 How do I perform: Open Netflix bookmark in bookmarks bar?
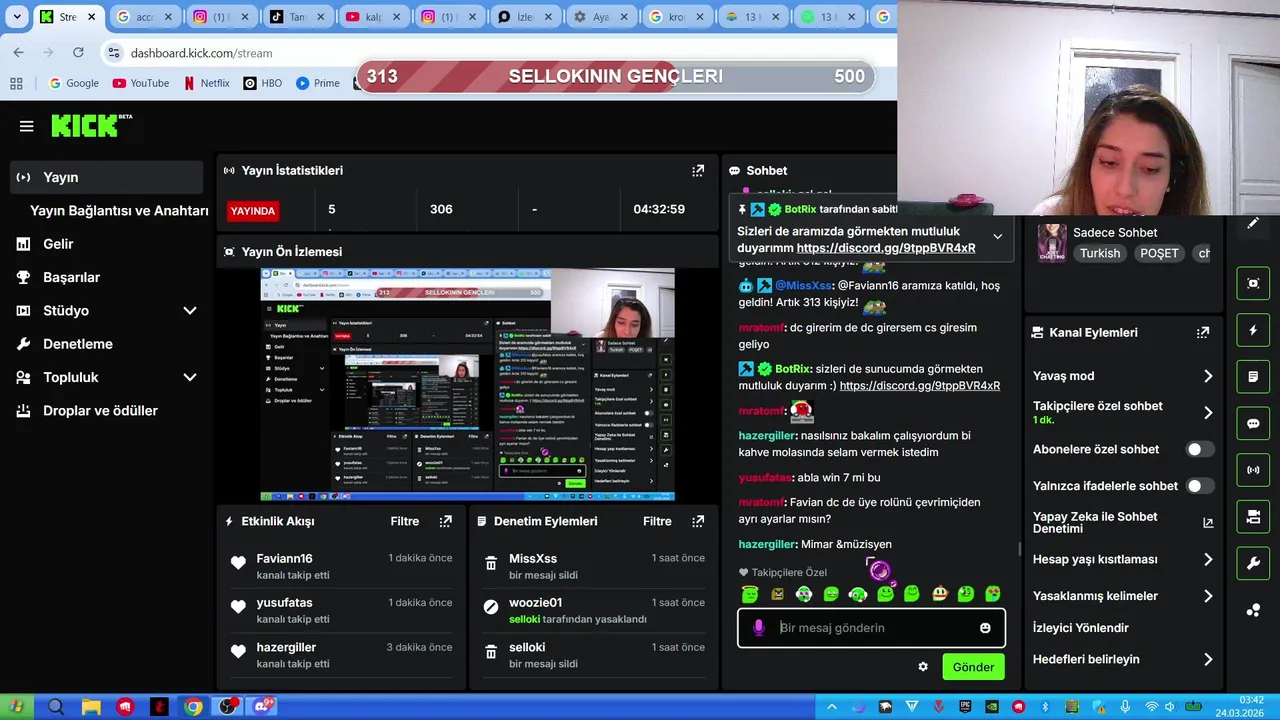tap(206, 83)
